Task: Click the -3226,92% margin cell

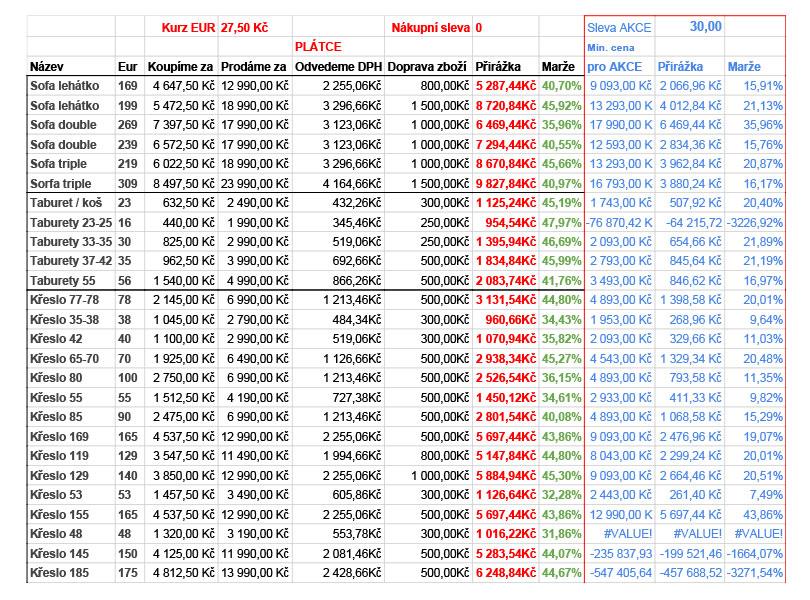Action: click(x=755, y=223)
